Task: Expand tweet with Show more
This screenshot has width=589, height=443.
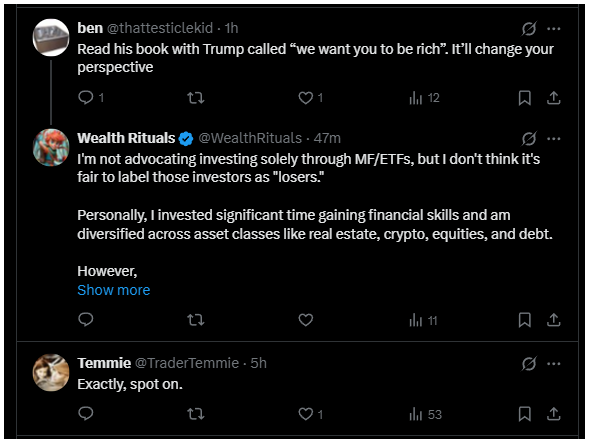Action: pos(113,290)
